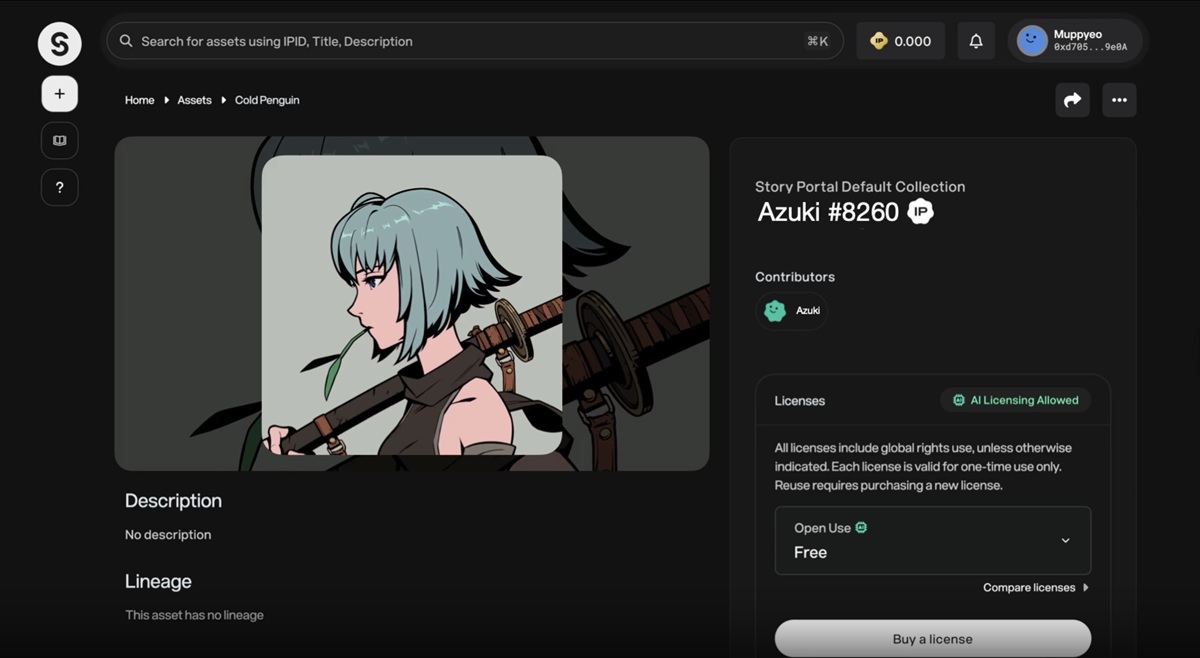The height and width of the screenshot is (658, 1200).
Task: Expand the Open Use Free license dropdown
Action: coord(1065,540)
